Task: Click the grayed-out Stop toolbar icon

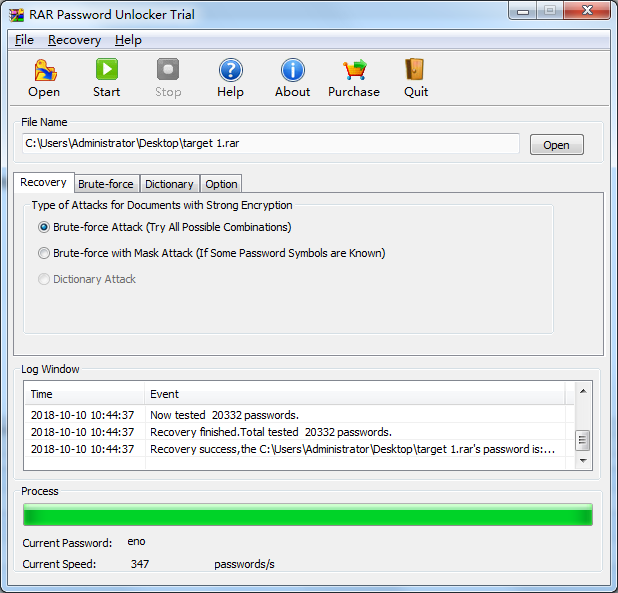Action: tap(168, 69)
